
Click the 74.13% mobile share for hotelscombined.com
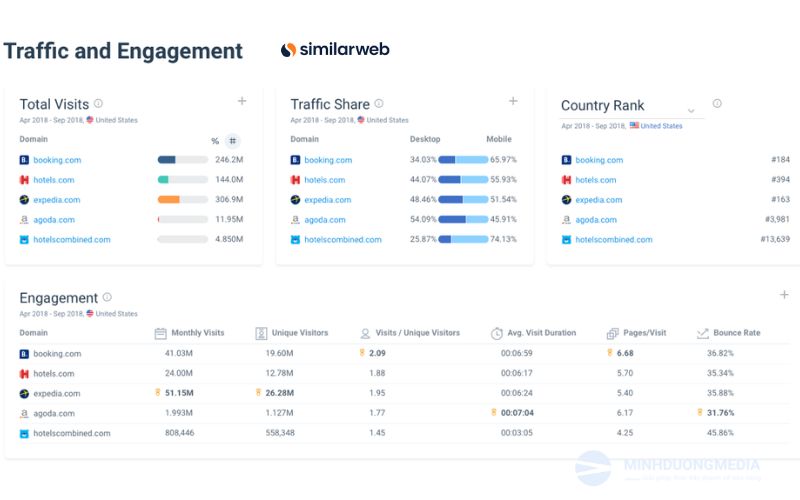pyautogui.click(x=503, y=239)
